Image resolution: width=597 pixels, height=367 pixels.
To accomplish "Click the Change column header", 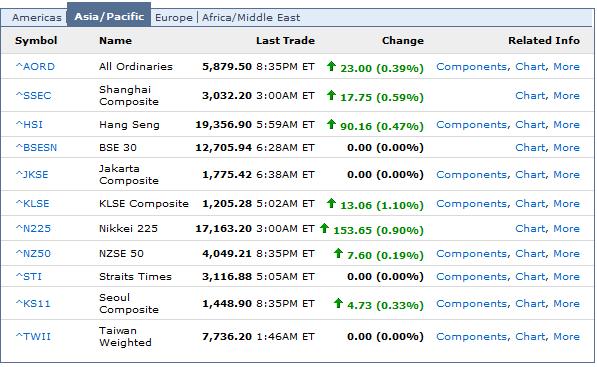I will pyautogui.click(x=403, y=40).
